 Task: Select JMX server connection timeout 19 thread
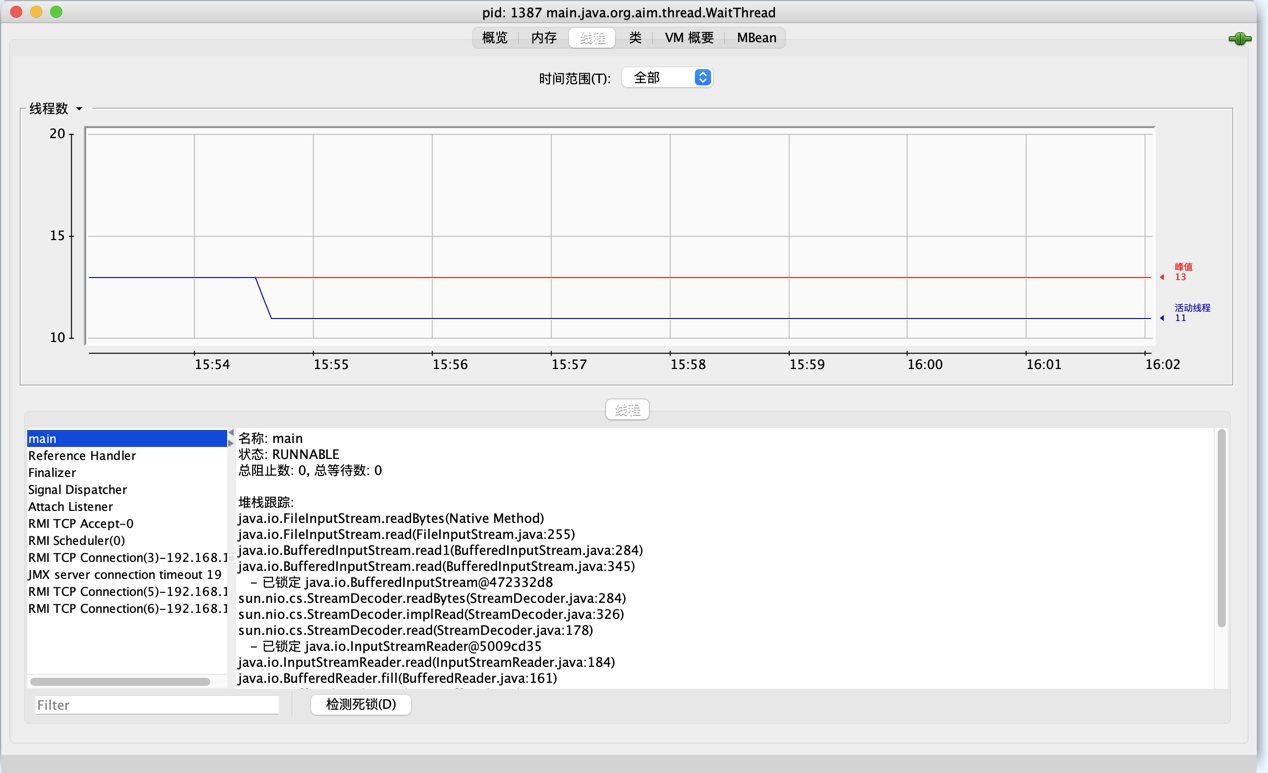(x=127, y=574)
